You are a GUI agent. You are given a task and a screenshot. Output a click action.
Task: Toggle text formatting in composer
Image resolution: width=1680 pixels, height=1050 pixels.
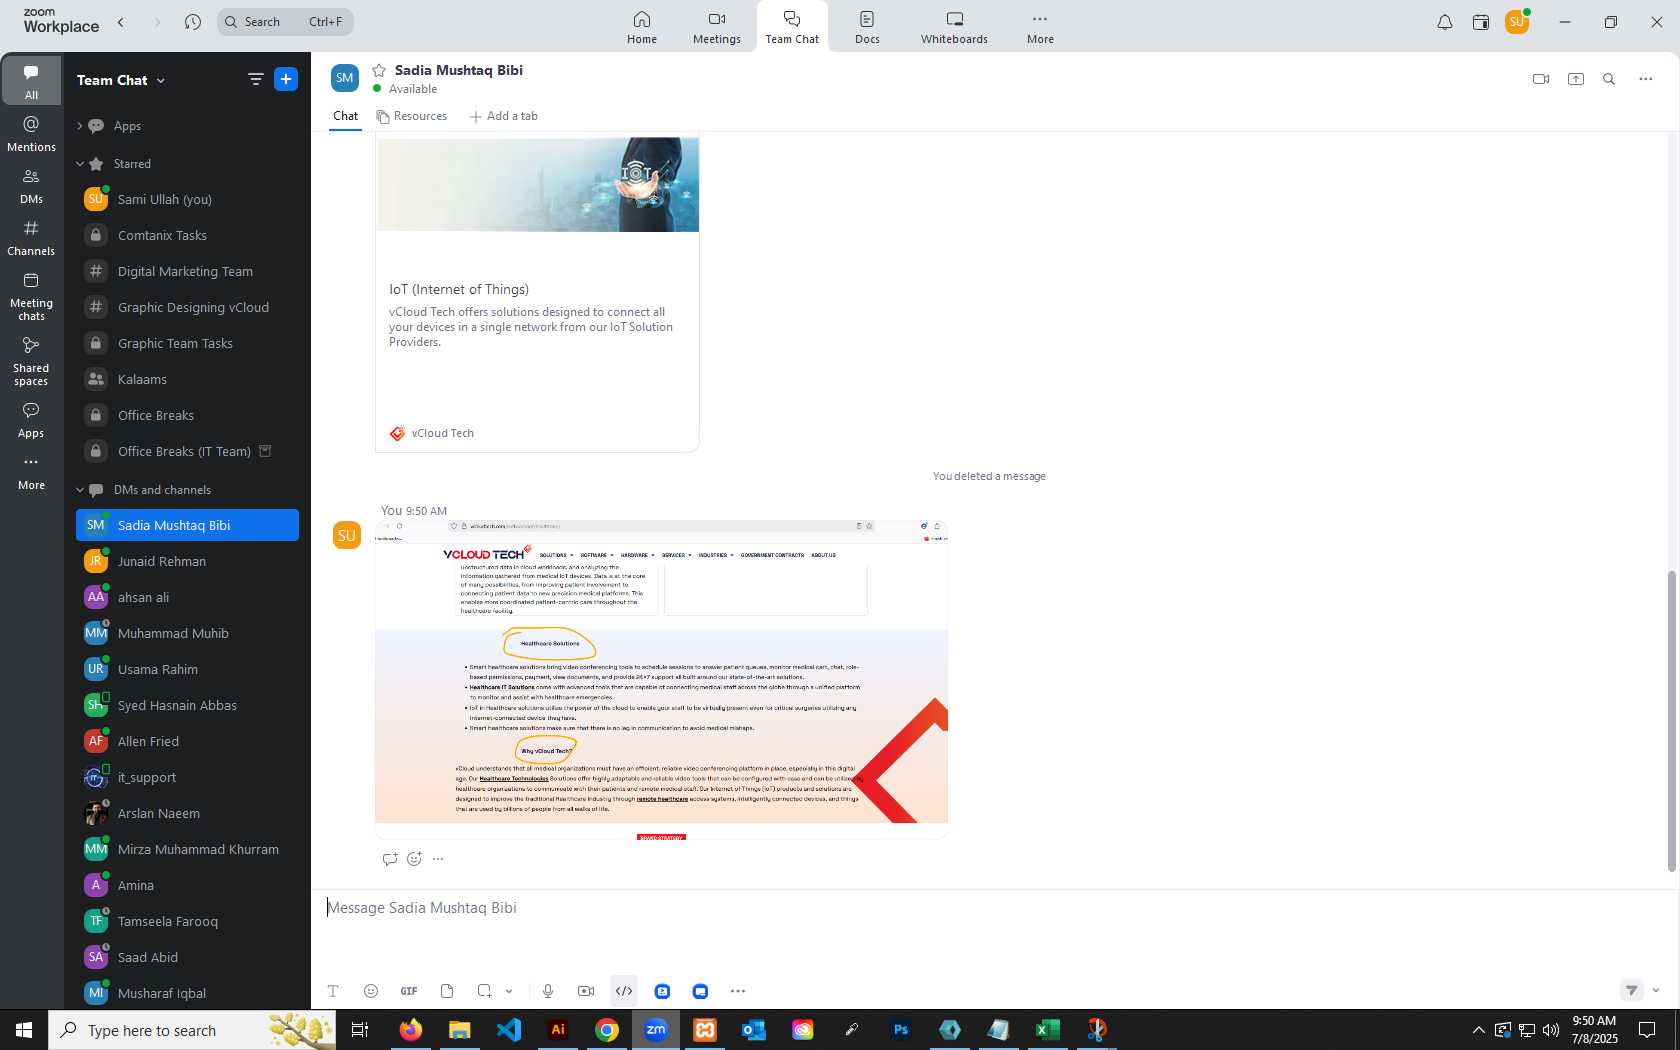pos(333,991)
